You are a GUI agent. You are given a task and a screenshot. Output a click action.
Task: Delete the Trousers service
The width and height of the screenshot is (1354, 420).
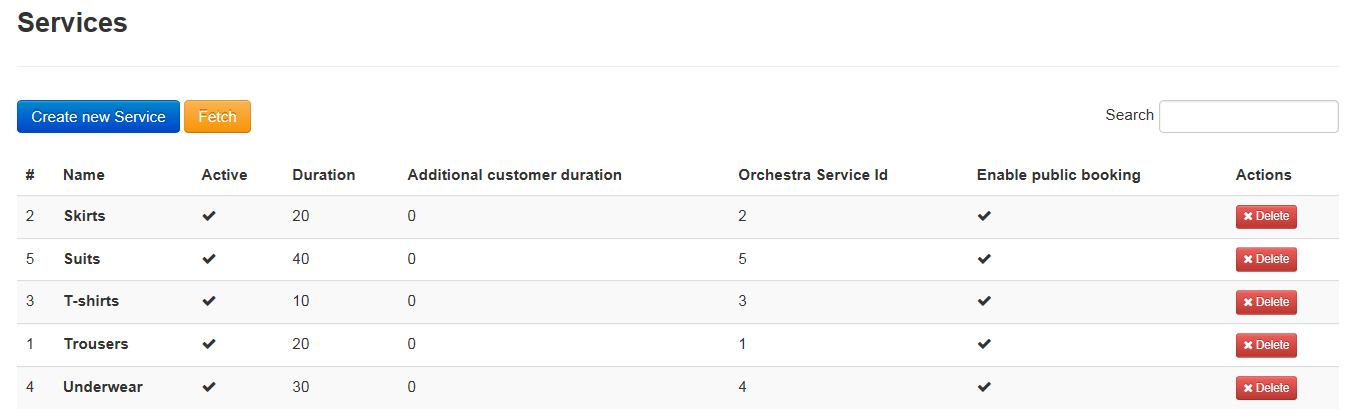coord(1266,345)
